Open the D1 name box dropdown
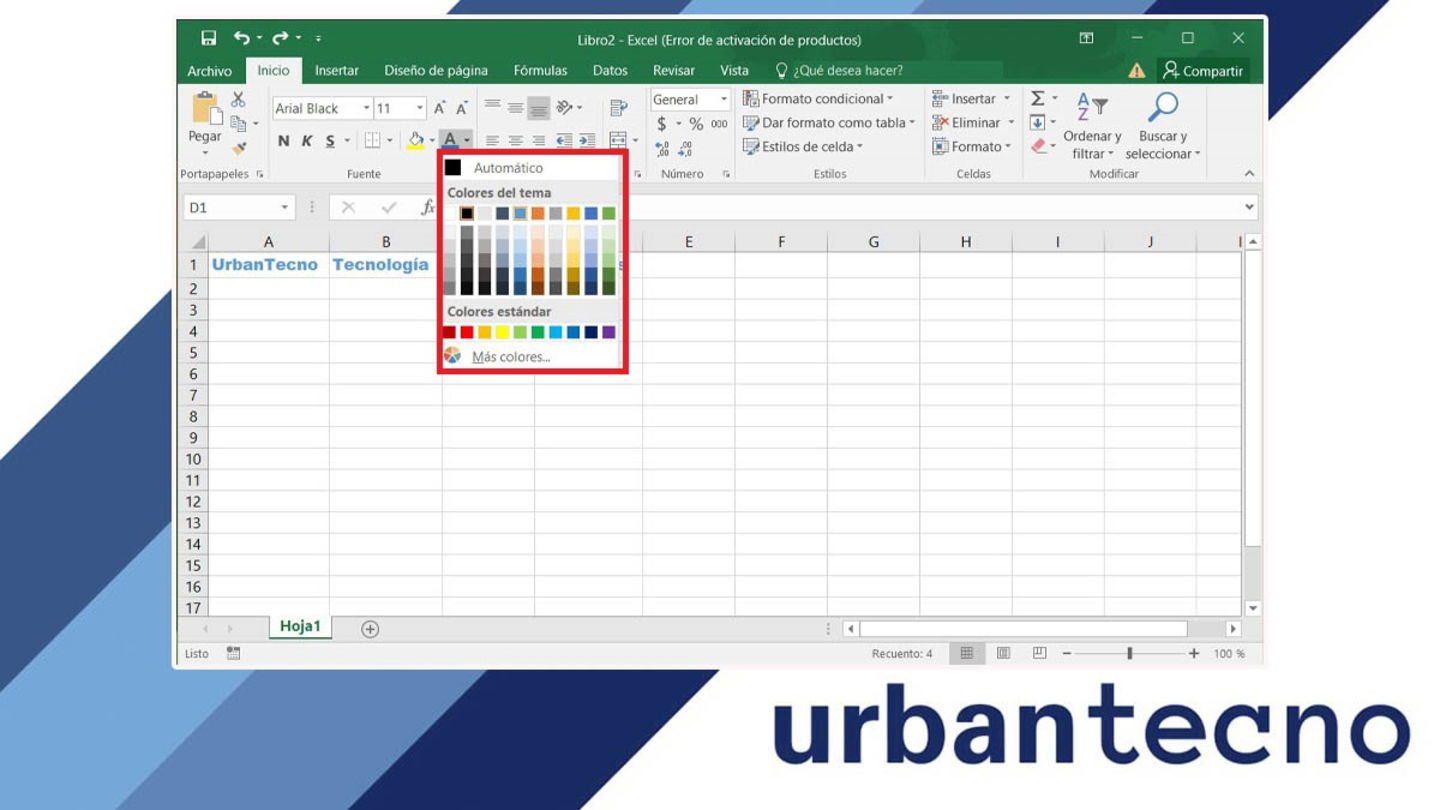Viewport: 1440px width, 810px height. [285, 207]
